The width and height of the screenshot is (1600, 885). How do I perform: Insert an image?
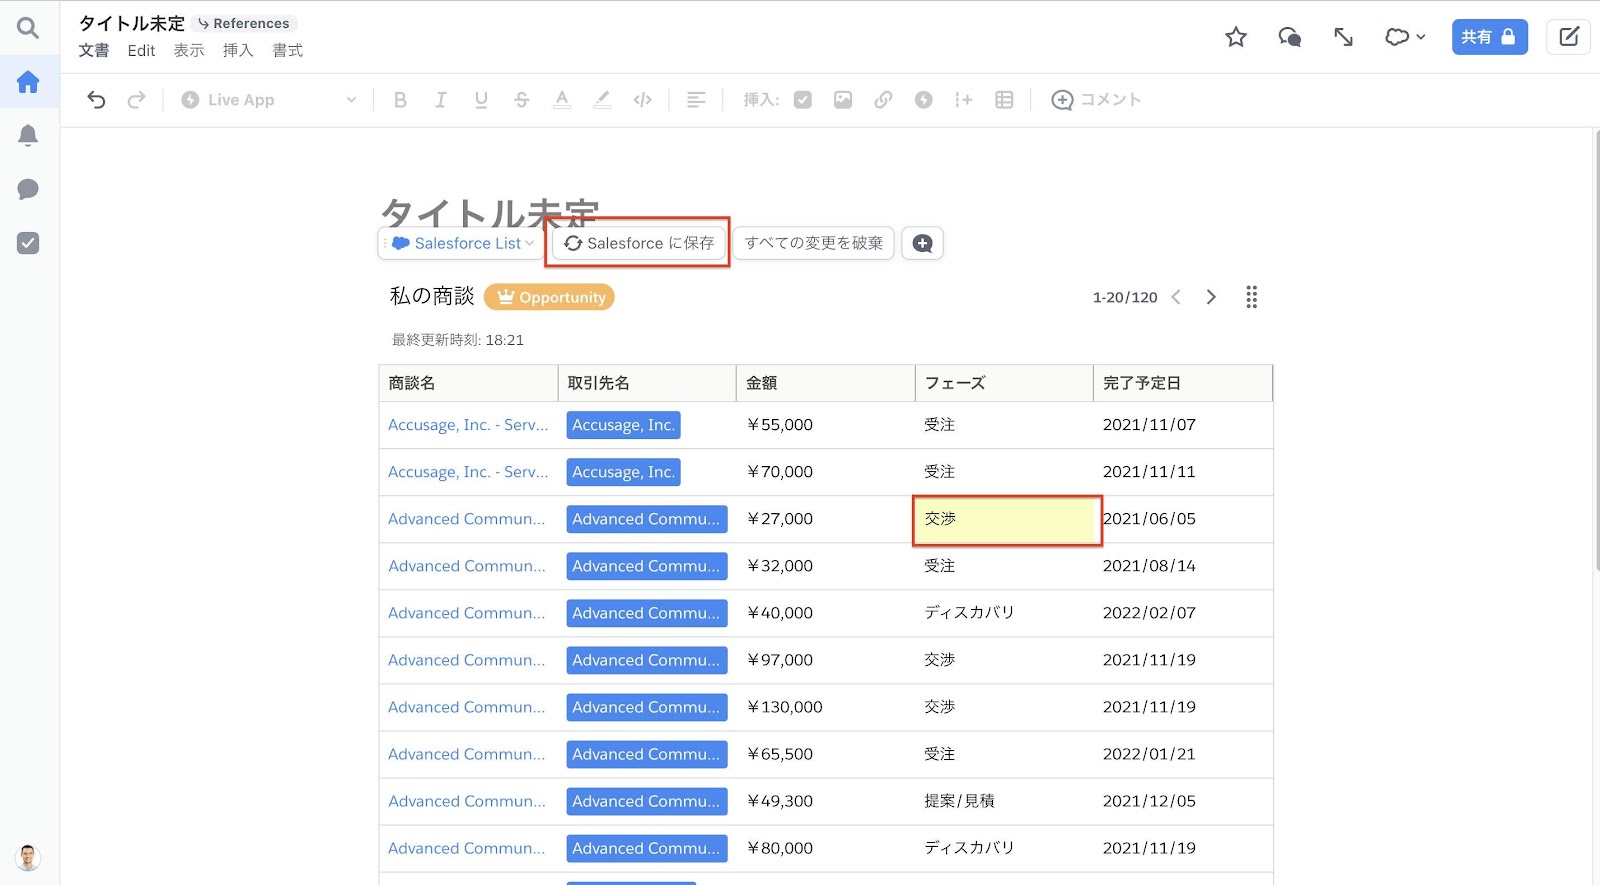843,100
